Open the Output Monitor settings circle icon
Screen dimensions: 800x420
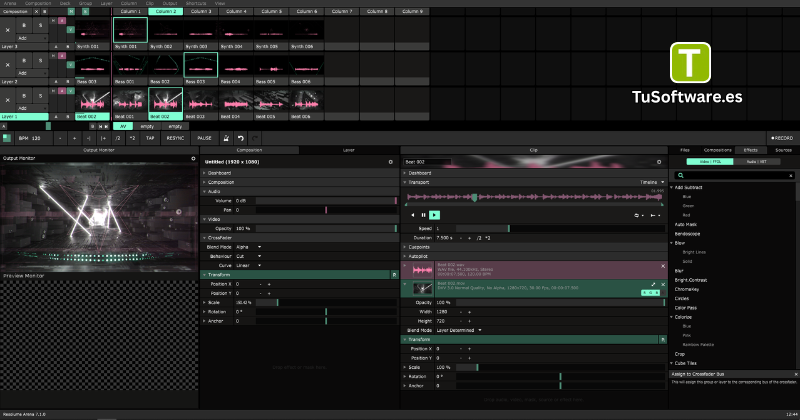point(193,158)
